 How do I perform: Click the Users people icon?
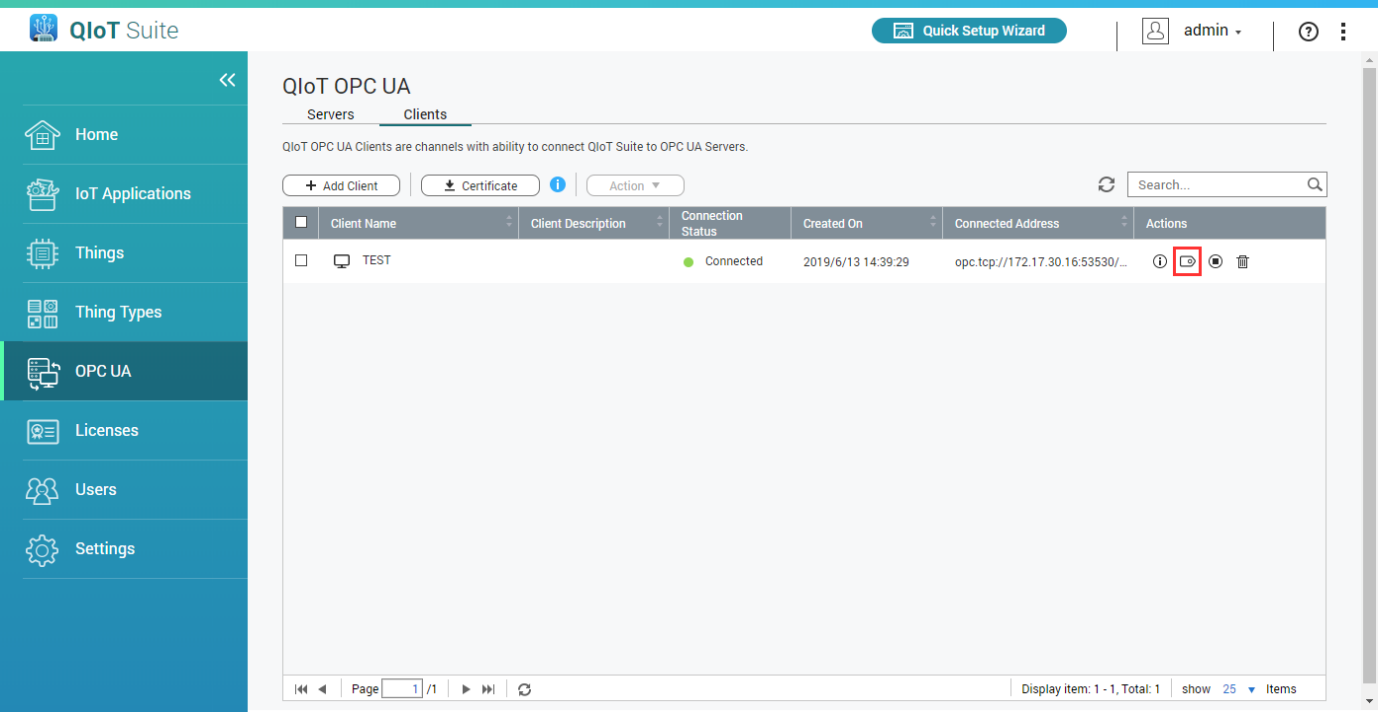coord(42,490)
